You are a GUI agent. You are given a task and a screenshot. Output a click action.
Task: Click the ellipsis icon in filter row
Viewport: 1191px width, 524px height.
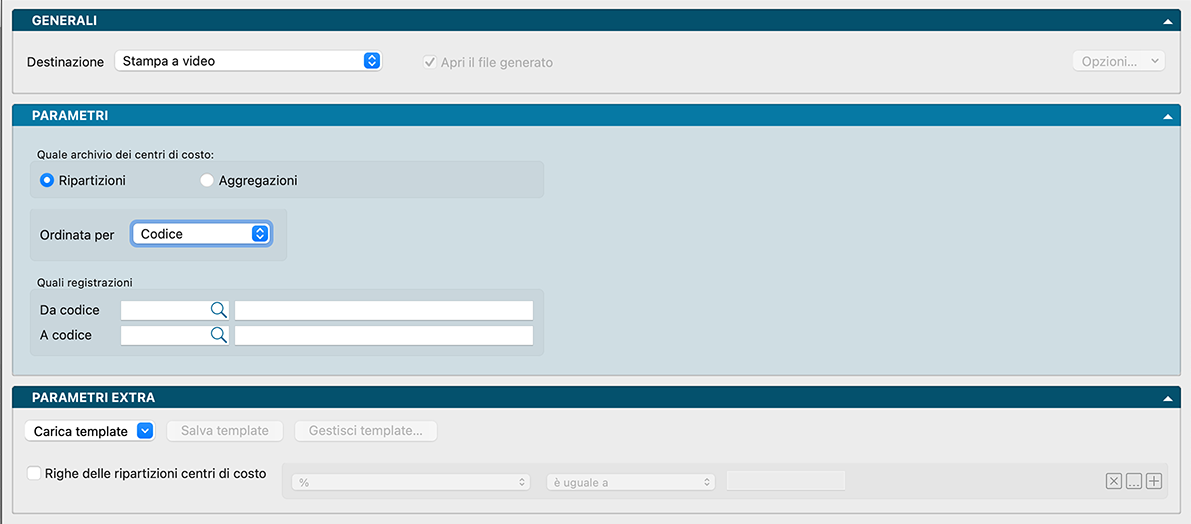coord(1133,482)
